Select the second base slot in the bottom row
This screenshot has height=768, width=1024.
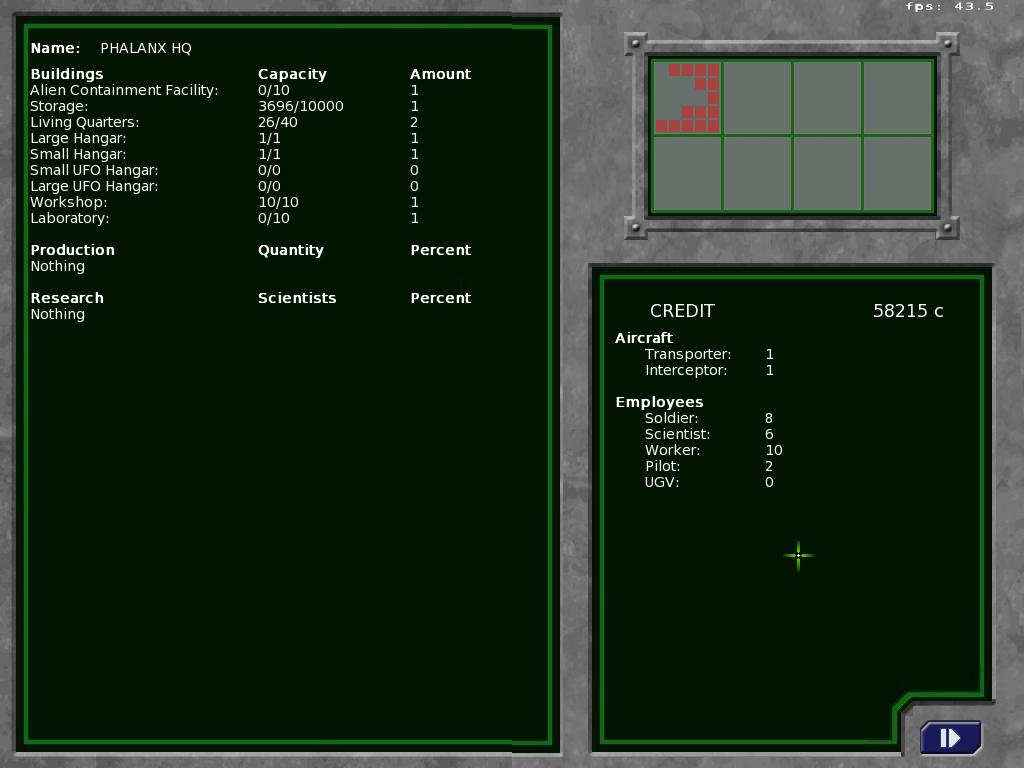757,174
